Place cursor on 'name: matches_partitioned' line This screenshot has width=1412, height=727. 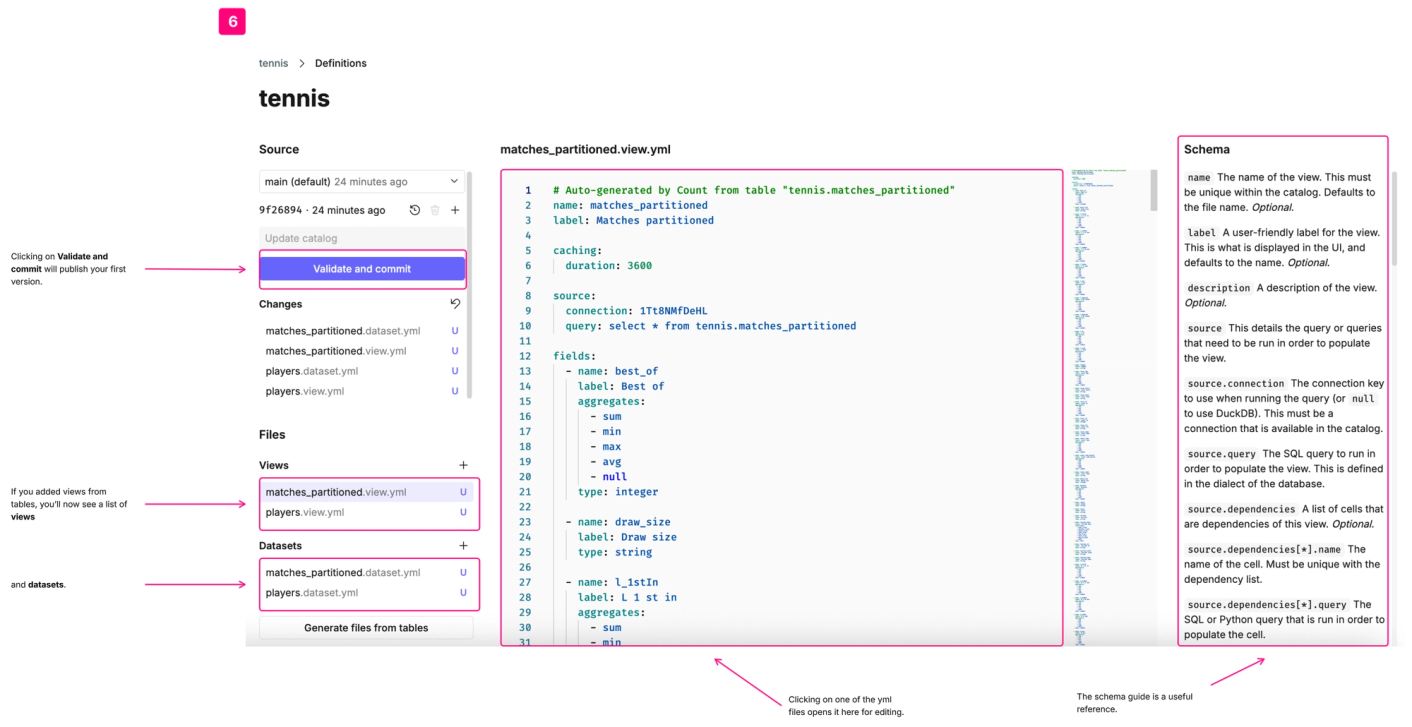tap(630, 205)
